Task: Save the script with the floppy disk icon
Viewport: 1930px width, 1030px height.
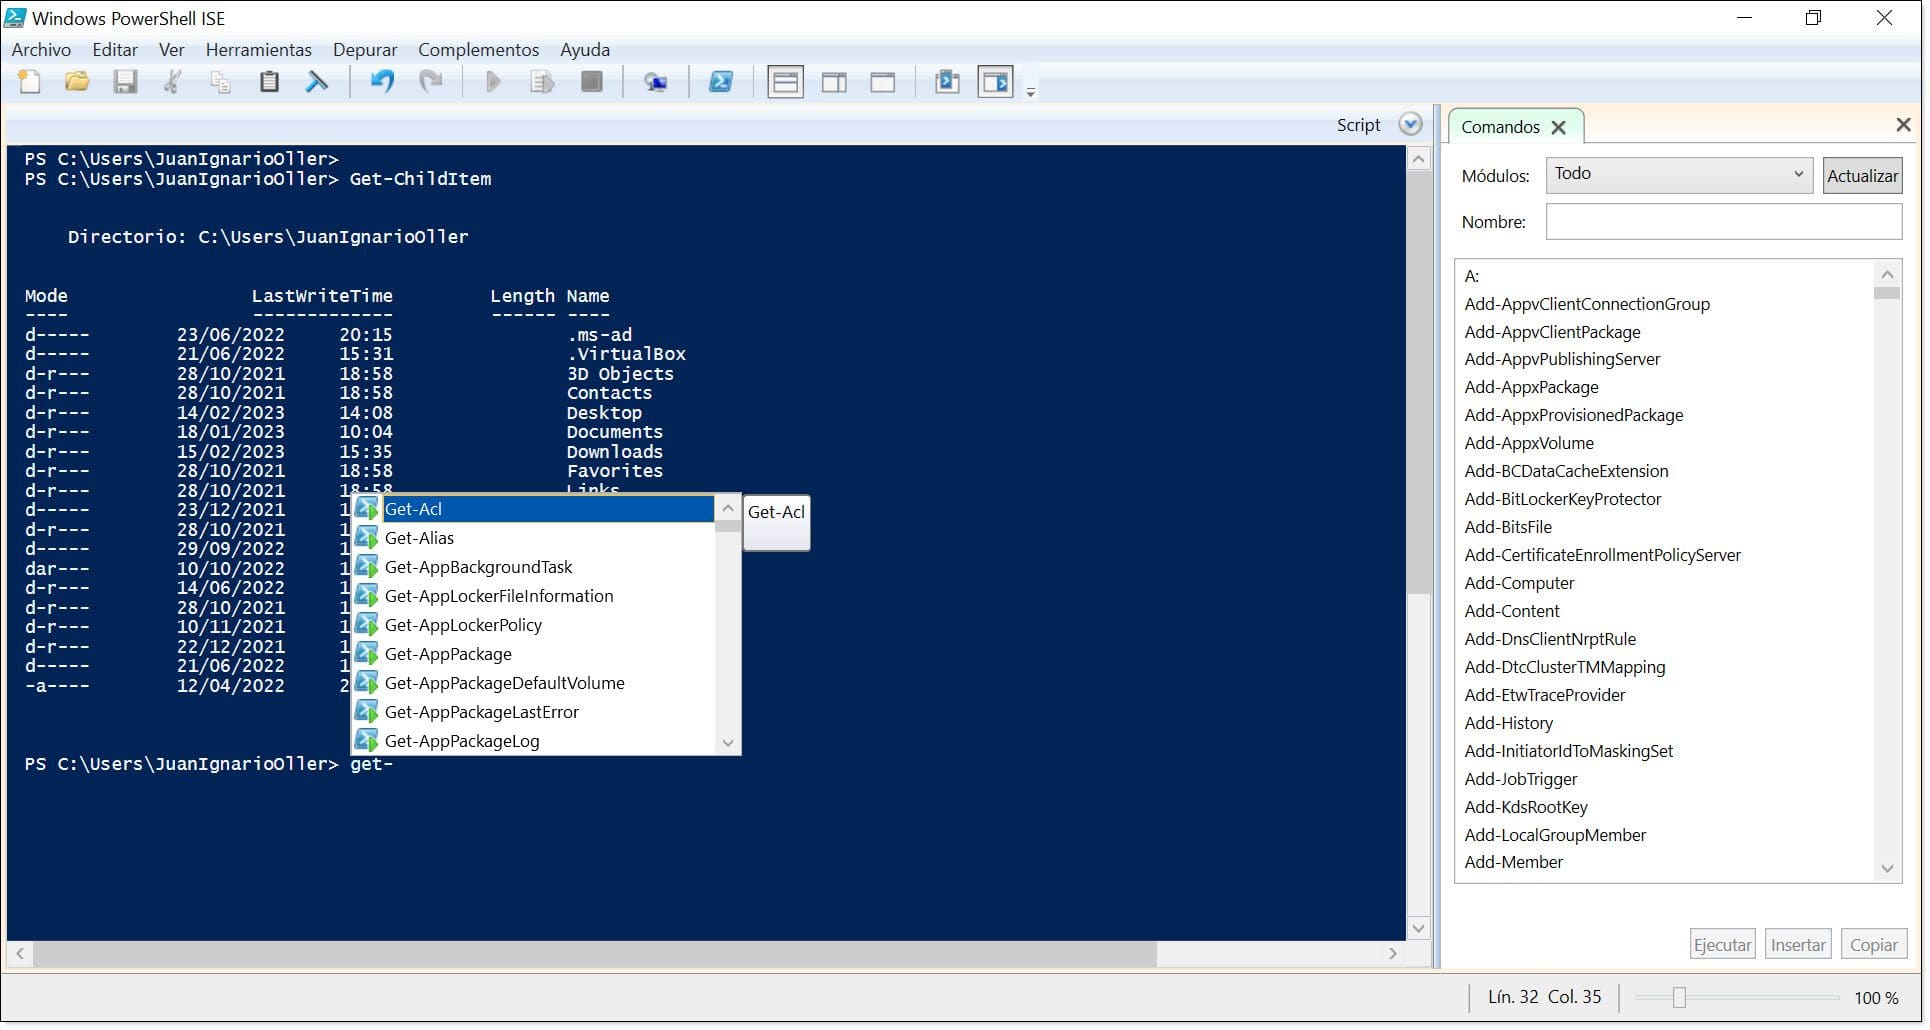Action: (125, 82)
